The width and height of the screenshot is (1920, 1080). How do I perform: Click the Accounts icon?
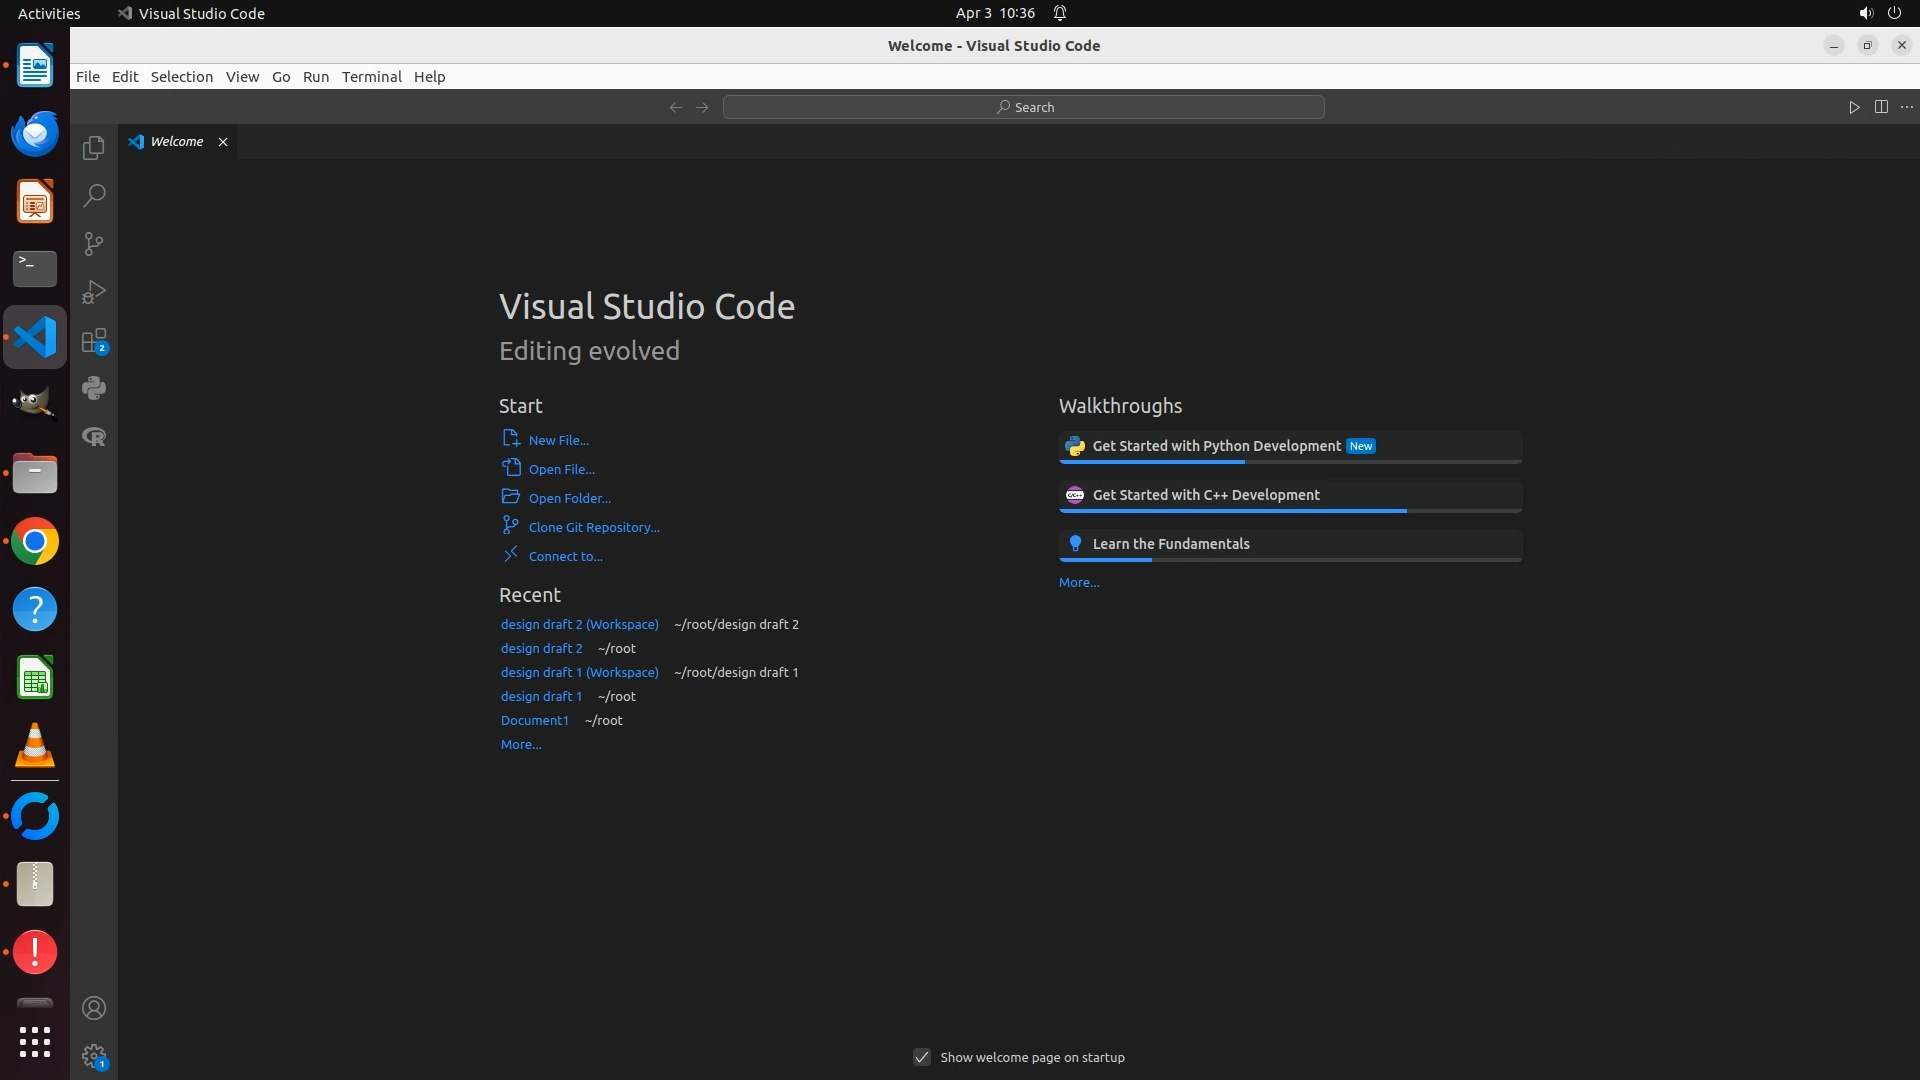coord(94,1008)
